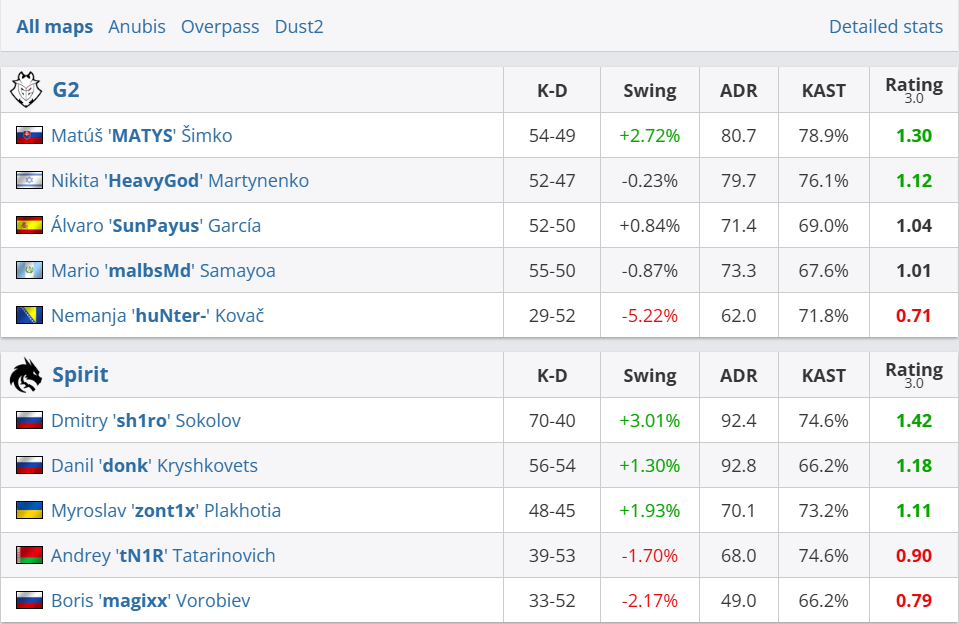Viewport: 959px width, 624px height.
Task: Open Dmitry 'sh1ro' Sokolov's player profile
Action: tap(146, 420)
